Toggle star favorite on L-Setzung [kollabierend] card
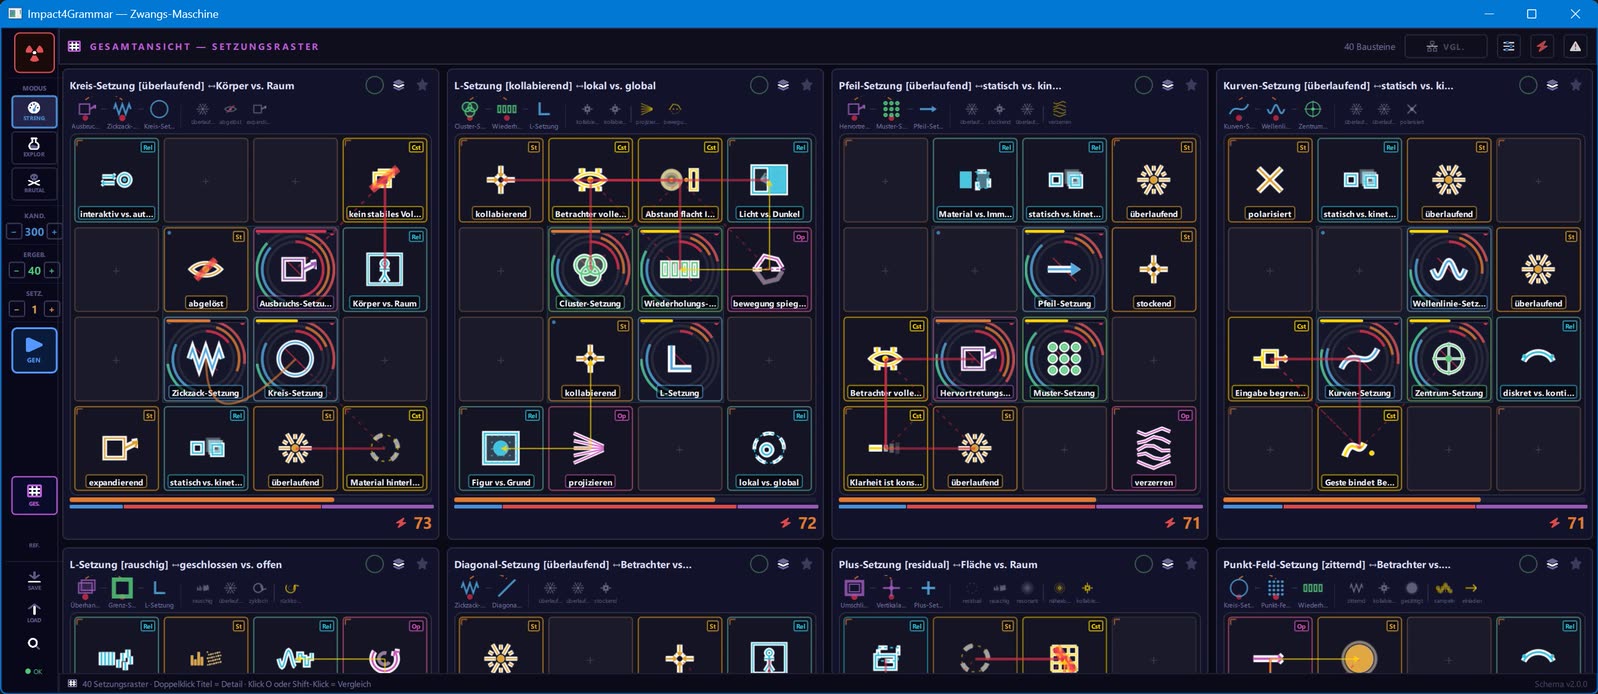1598x694 pixels. [x=807, y=85]
